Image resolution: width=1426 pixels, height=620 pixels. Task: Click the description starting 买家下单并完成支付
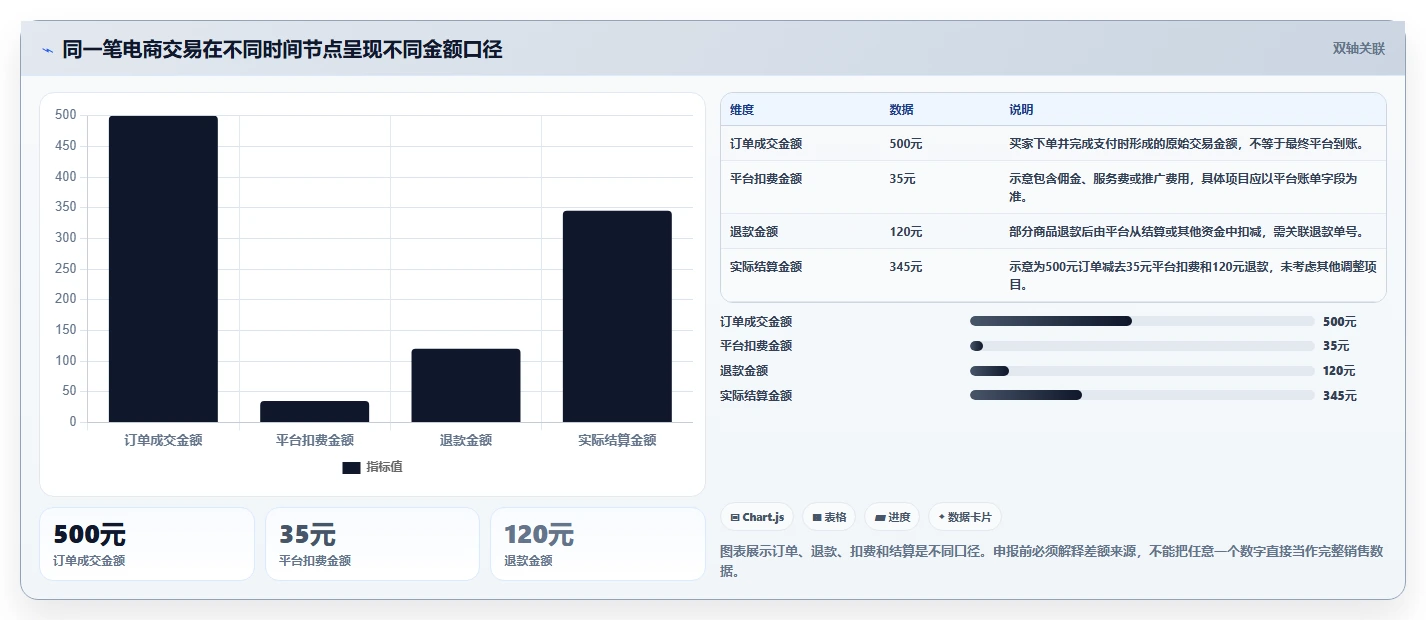pos(1186,144)
